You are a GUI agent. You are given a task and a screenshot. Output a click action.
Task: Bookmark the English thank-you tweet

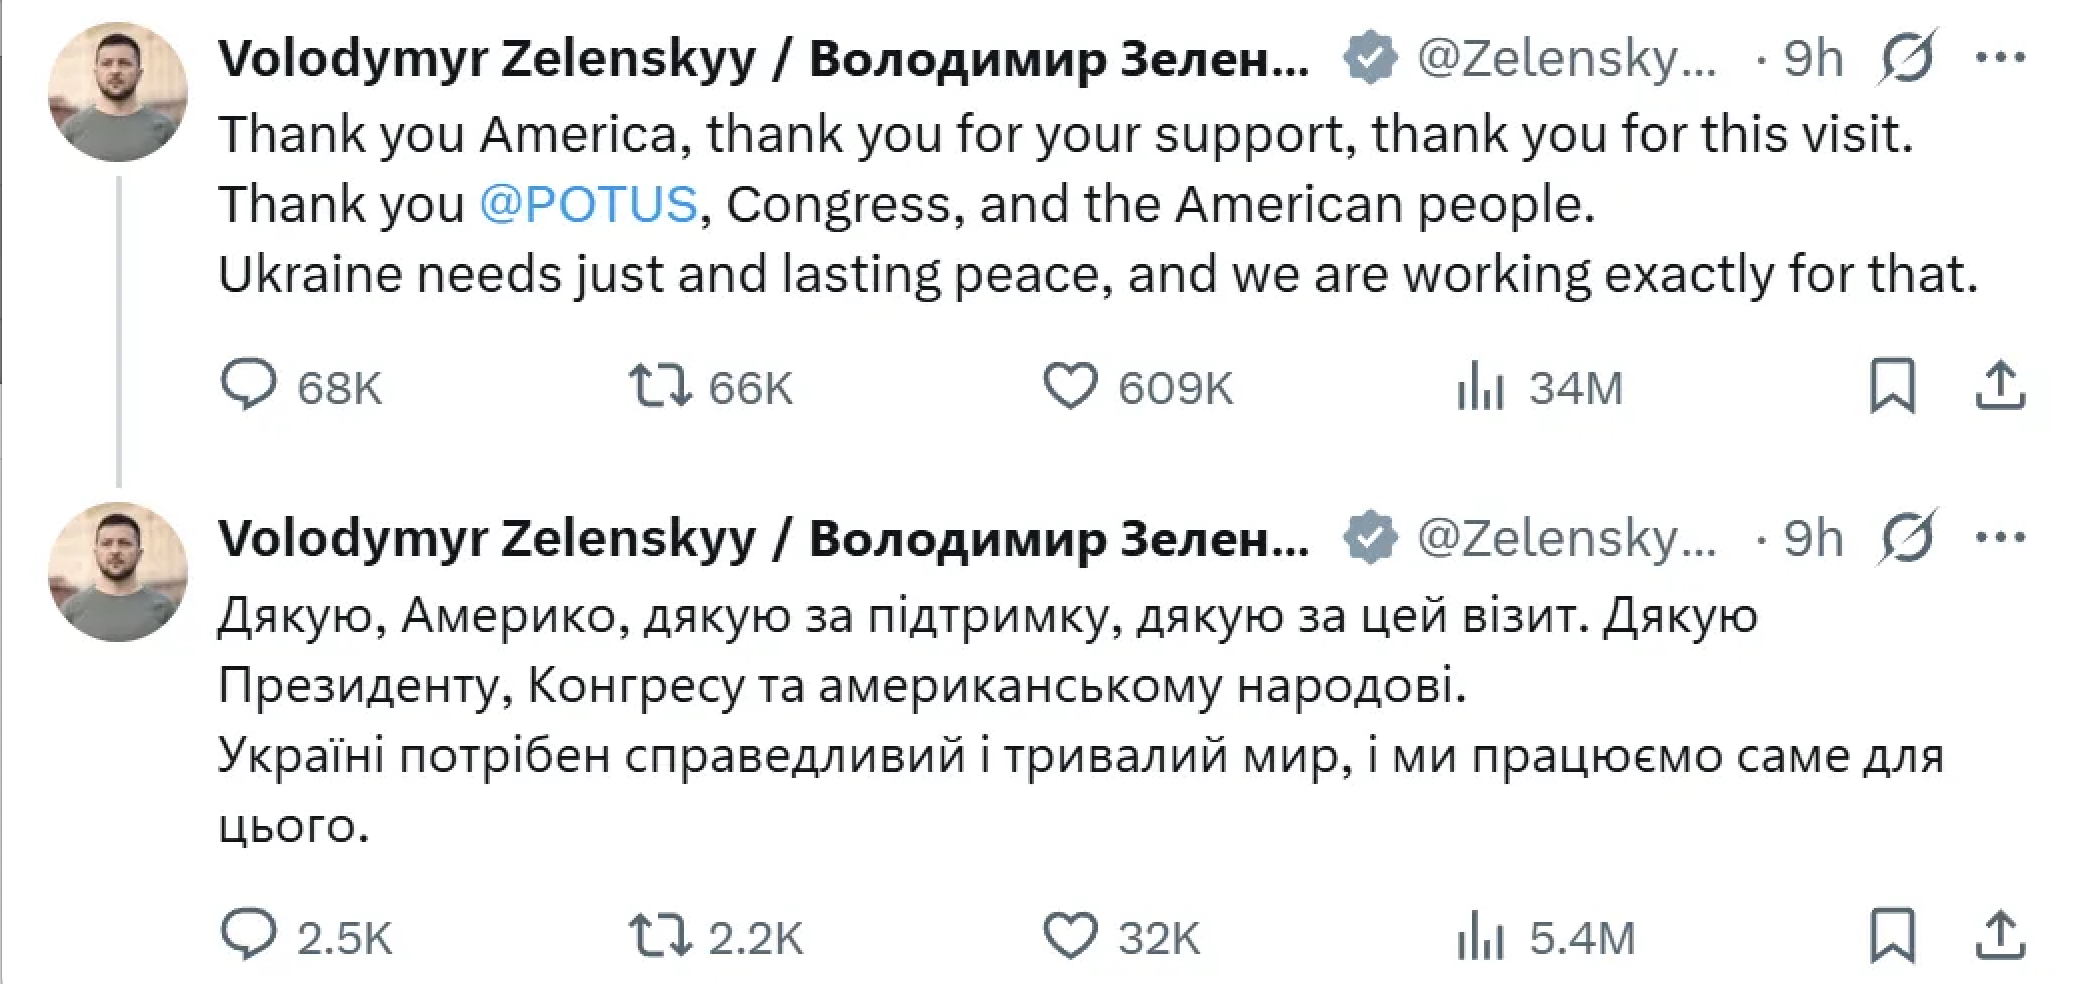pyautogui.click(x=1892, y=386)
